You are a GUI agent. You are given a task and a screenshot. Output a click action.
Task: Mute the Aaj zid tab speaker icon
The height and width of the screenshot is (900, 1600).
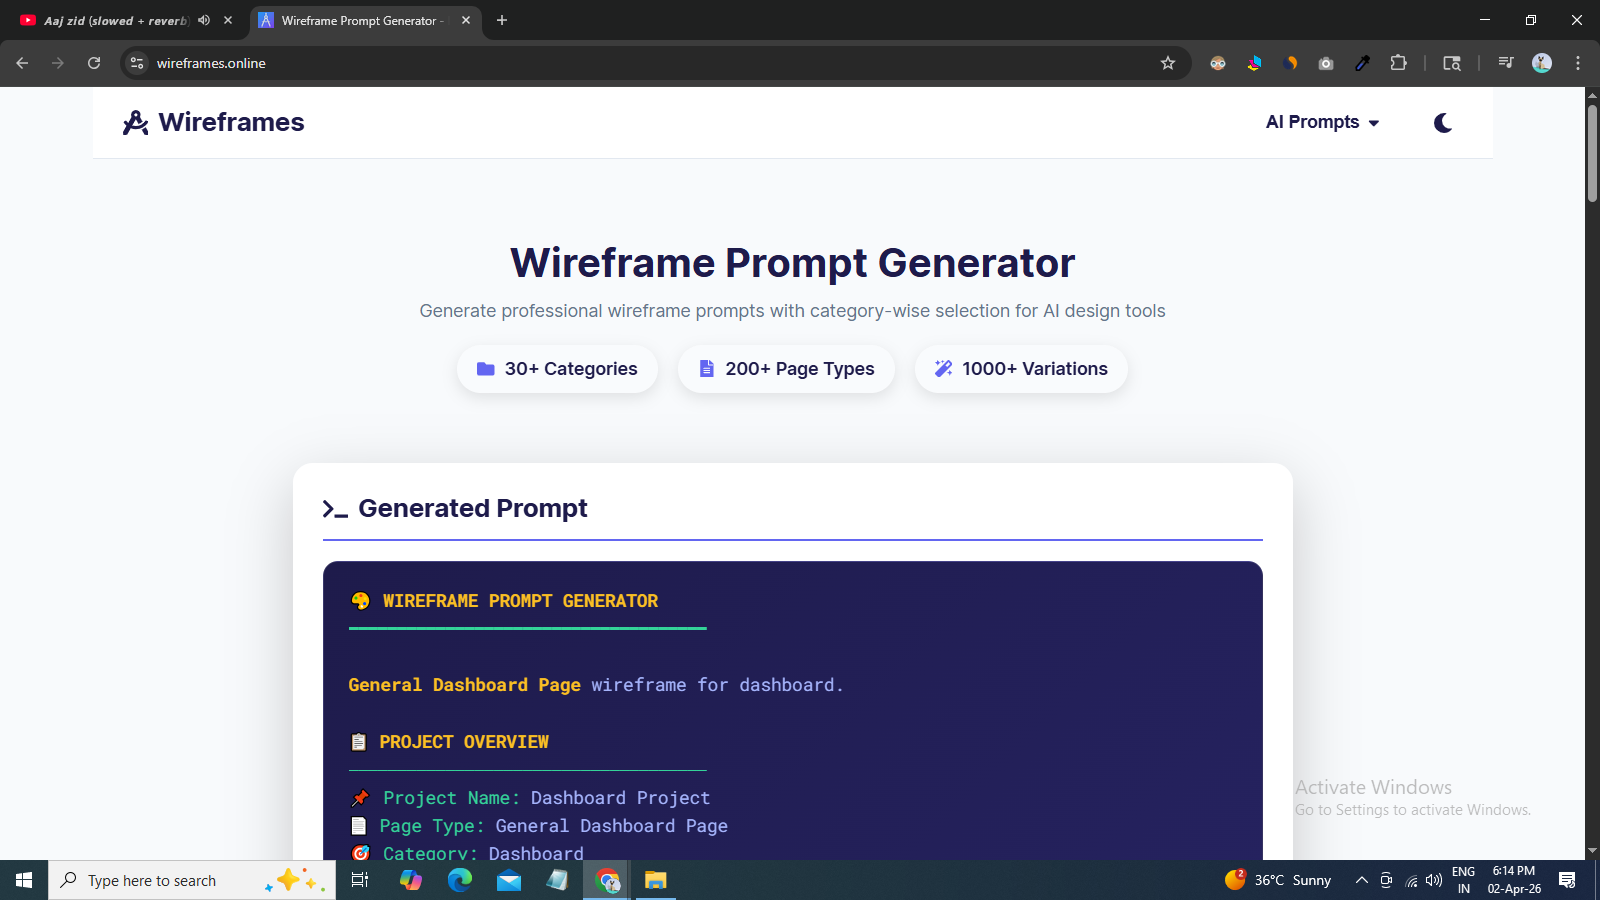(204, 20)
